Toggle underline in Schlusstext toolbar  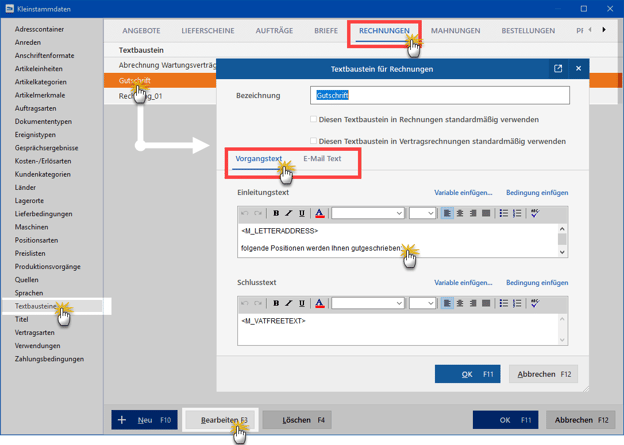point(302,303)
